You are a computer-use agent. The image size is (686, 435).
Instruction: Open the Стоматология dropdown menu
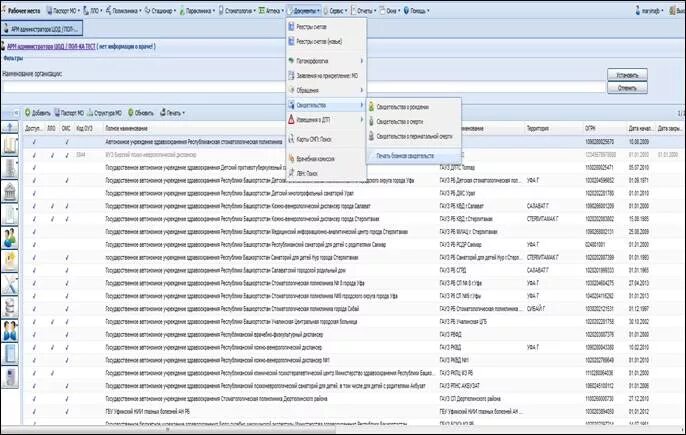tap(237, 11)
